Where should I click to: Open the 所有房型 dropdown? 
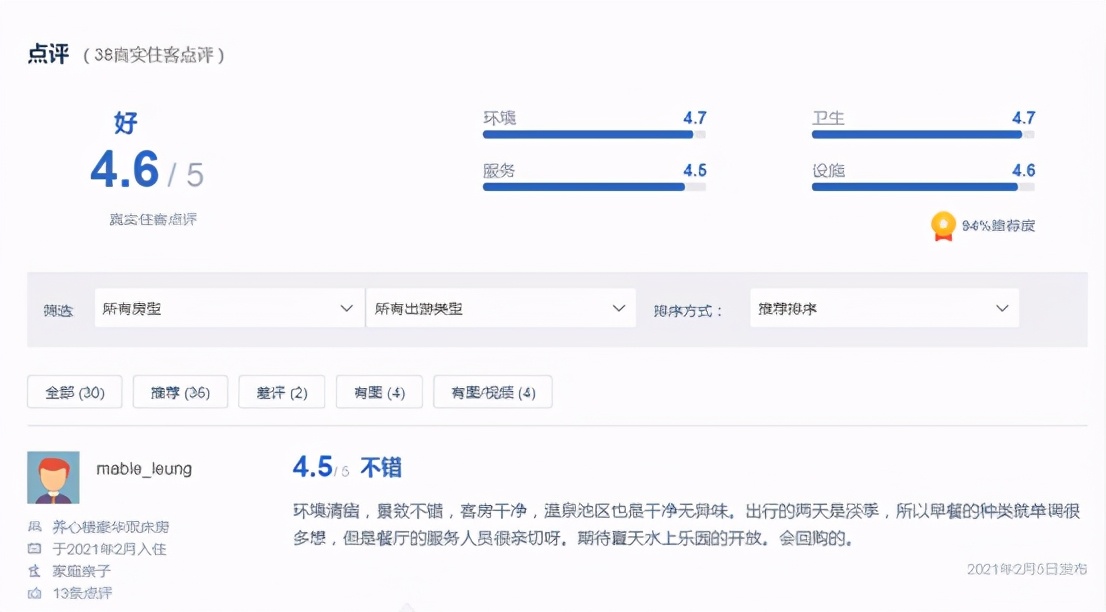(227, 308)
